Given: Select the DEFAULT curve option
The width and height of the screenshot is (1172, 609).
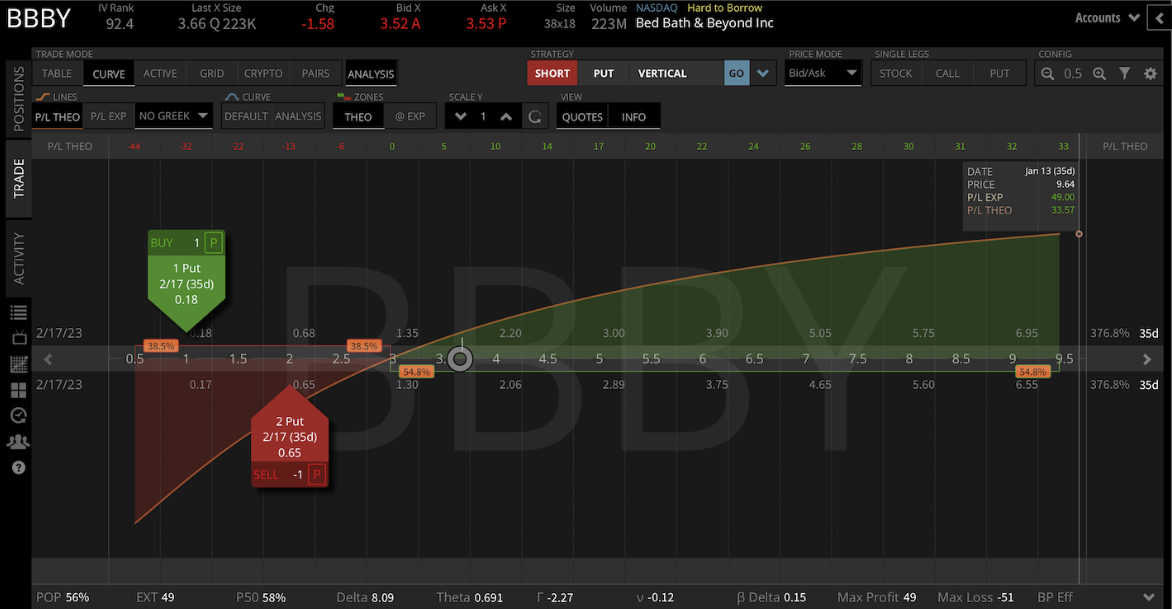Looking at the screenshot, I should click(x=246, y=117).
